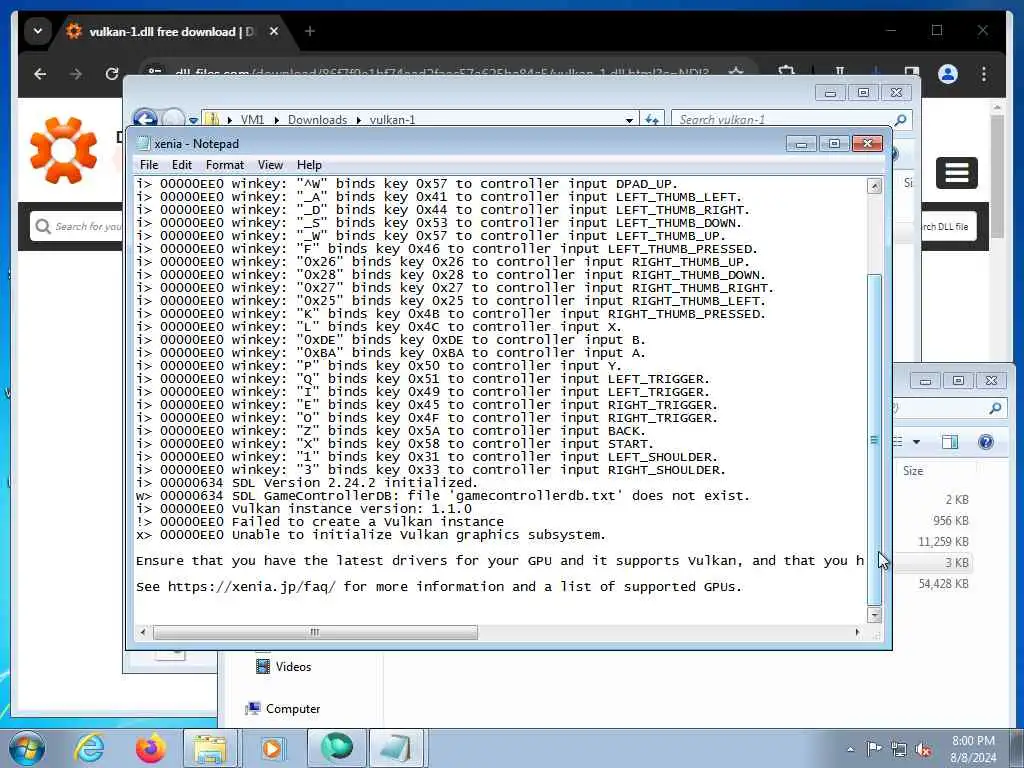Click vulkan-1 in the Explorer address path
The image size is (1024, 768).
point(392,120)
